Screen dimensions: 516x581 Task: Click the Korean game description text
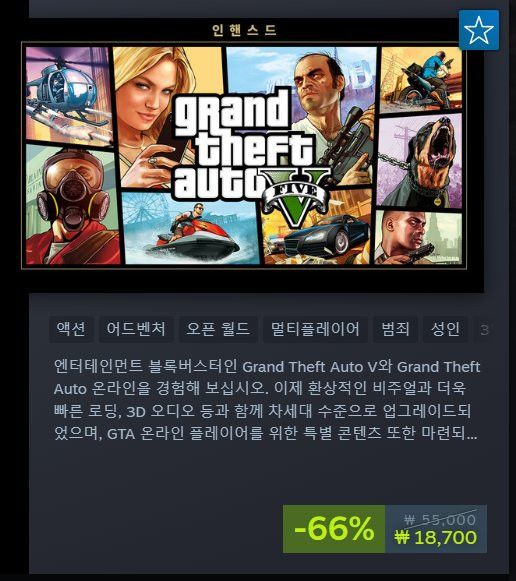pos(267,400)
